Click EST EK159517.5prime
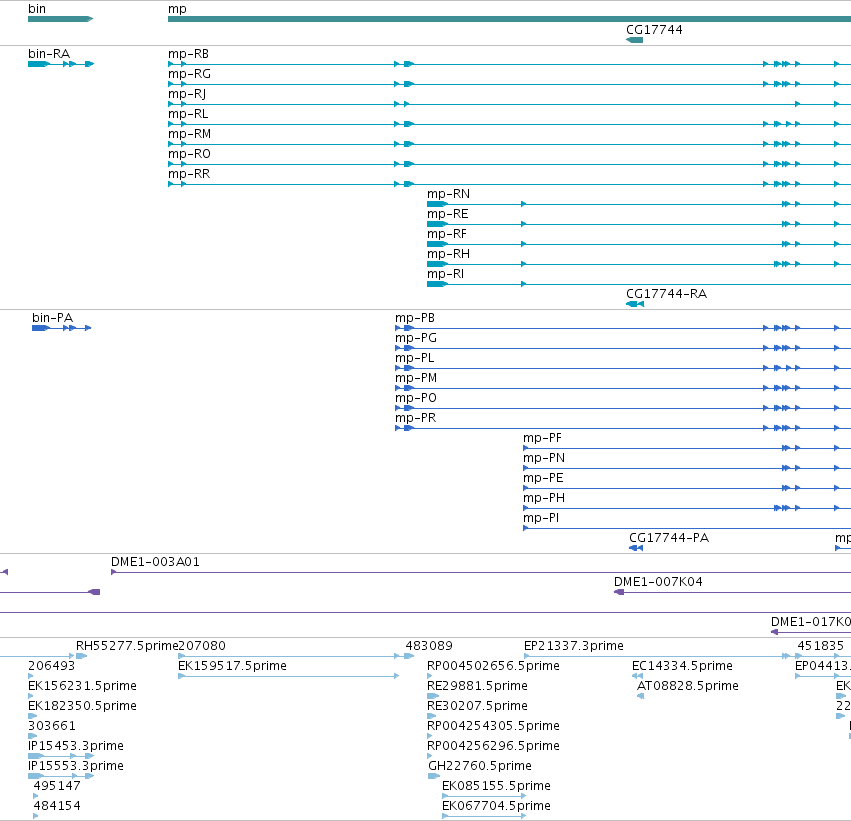This screenshot has width=851, height=821. coord(289,676)
